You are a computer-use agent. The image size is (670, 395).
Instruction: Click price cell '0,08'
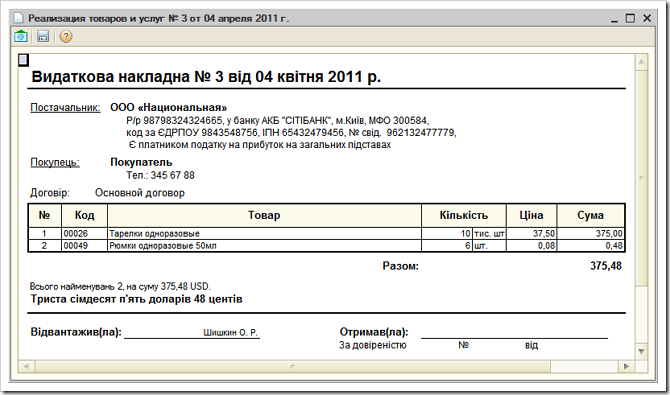[x=532, y=246]
